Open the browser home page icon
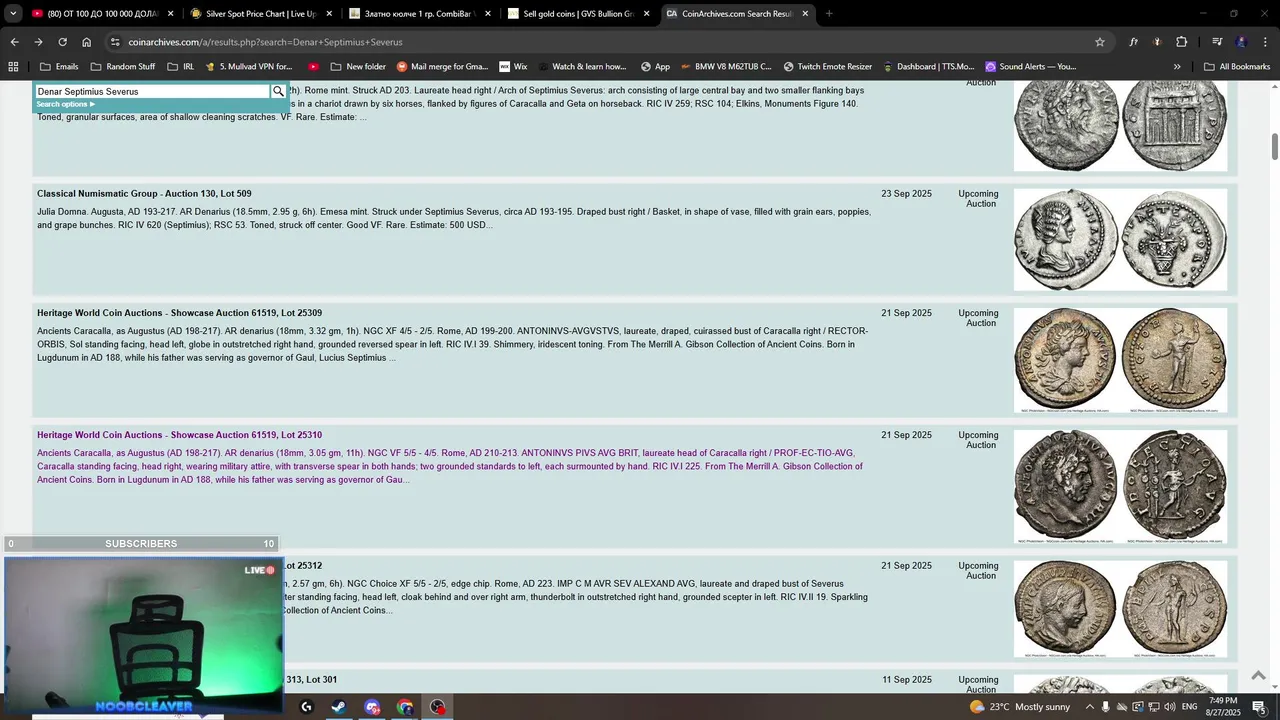The height and width of the screenshot is (720, 1280). click(86, 42)
